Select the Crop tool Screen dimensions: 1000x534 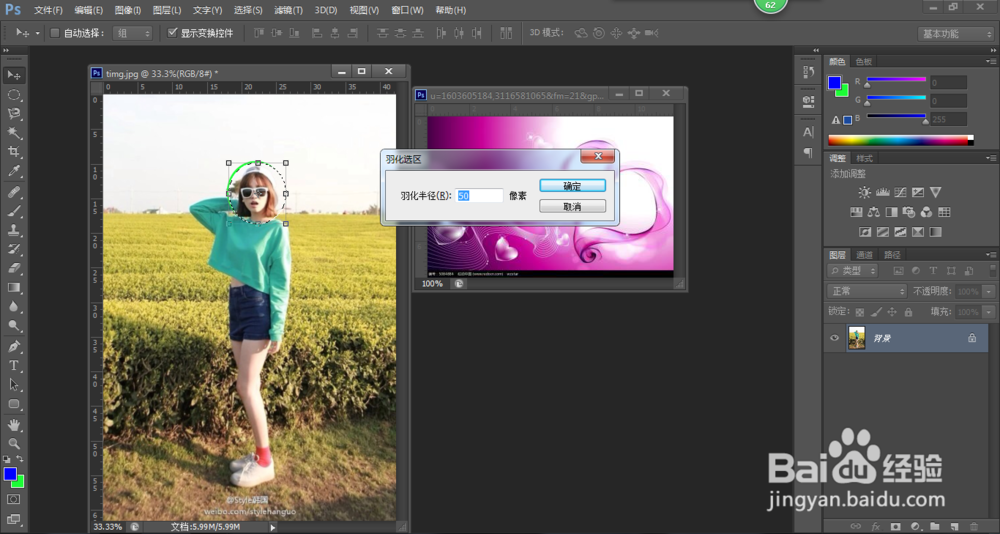pos(14,152)
